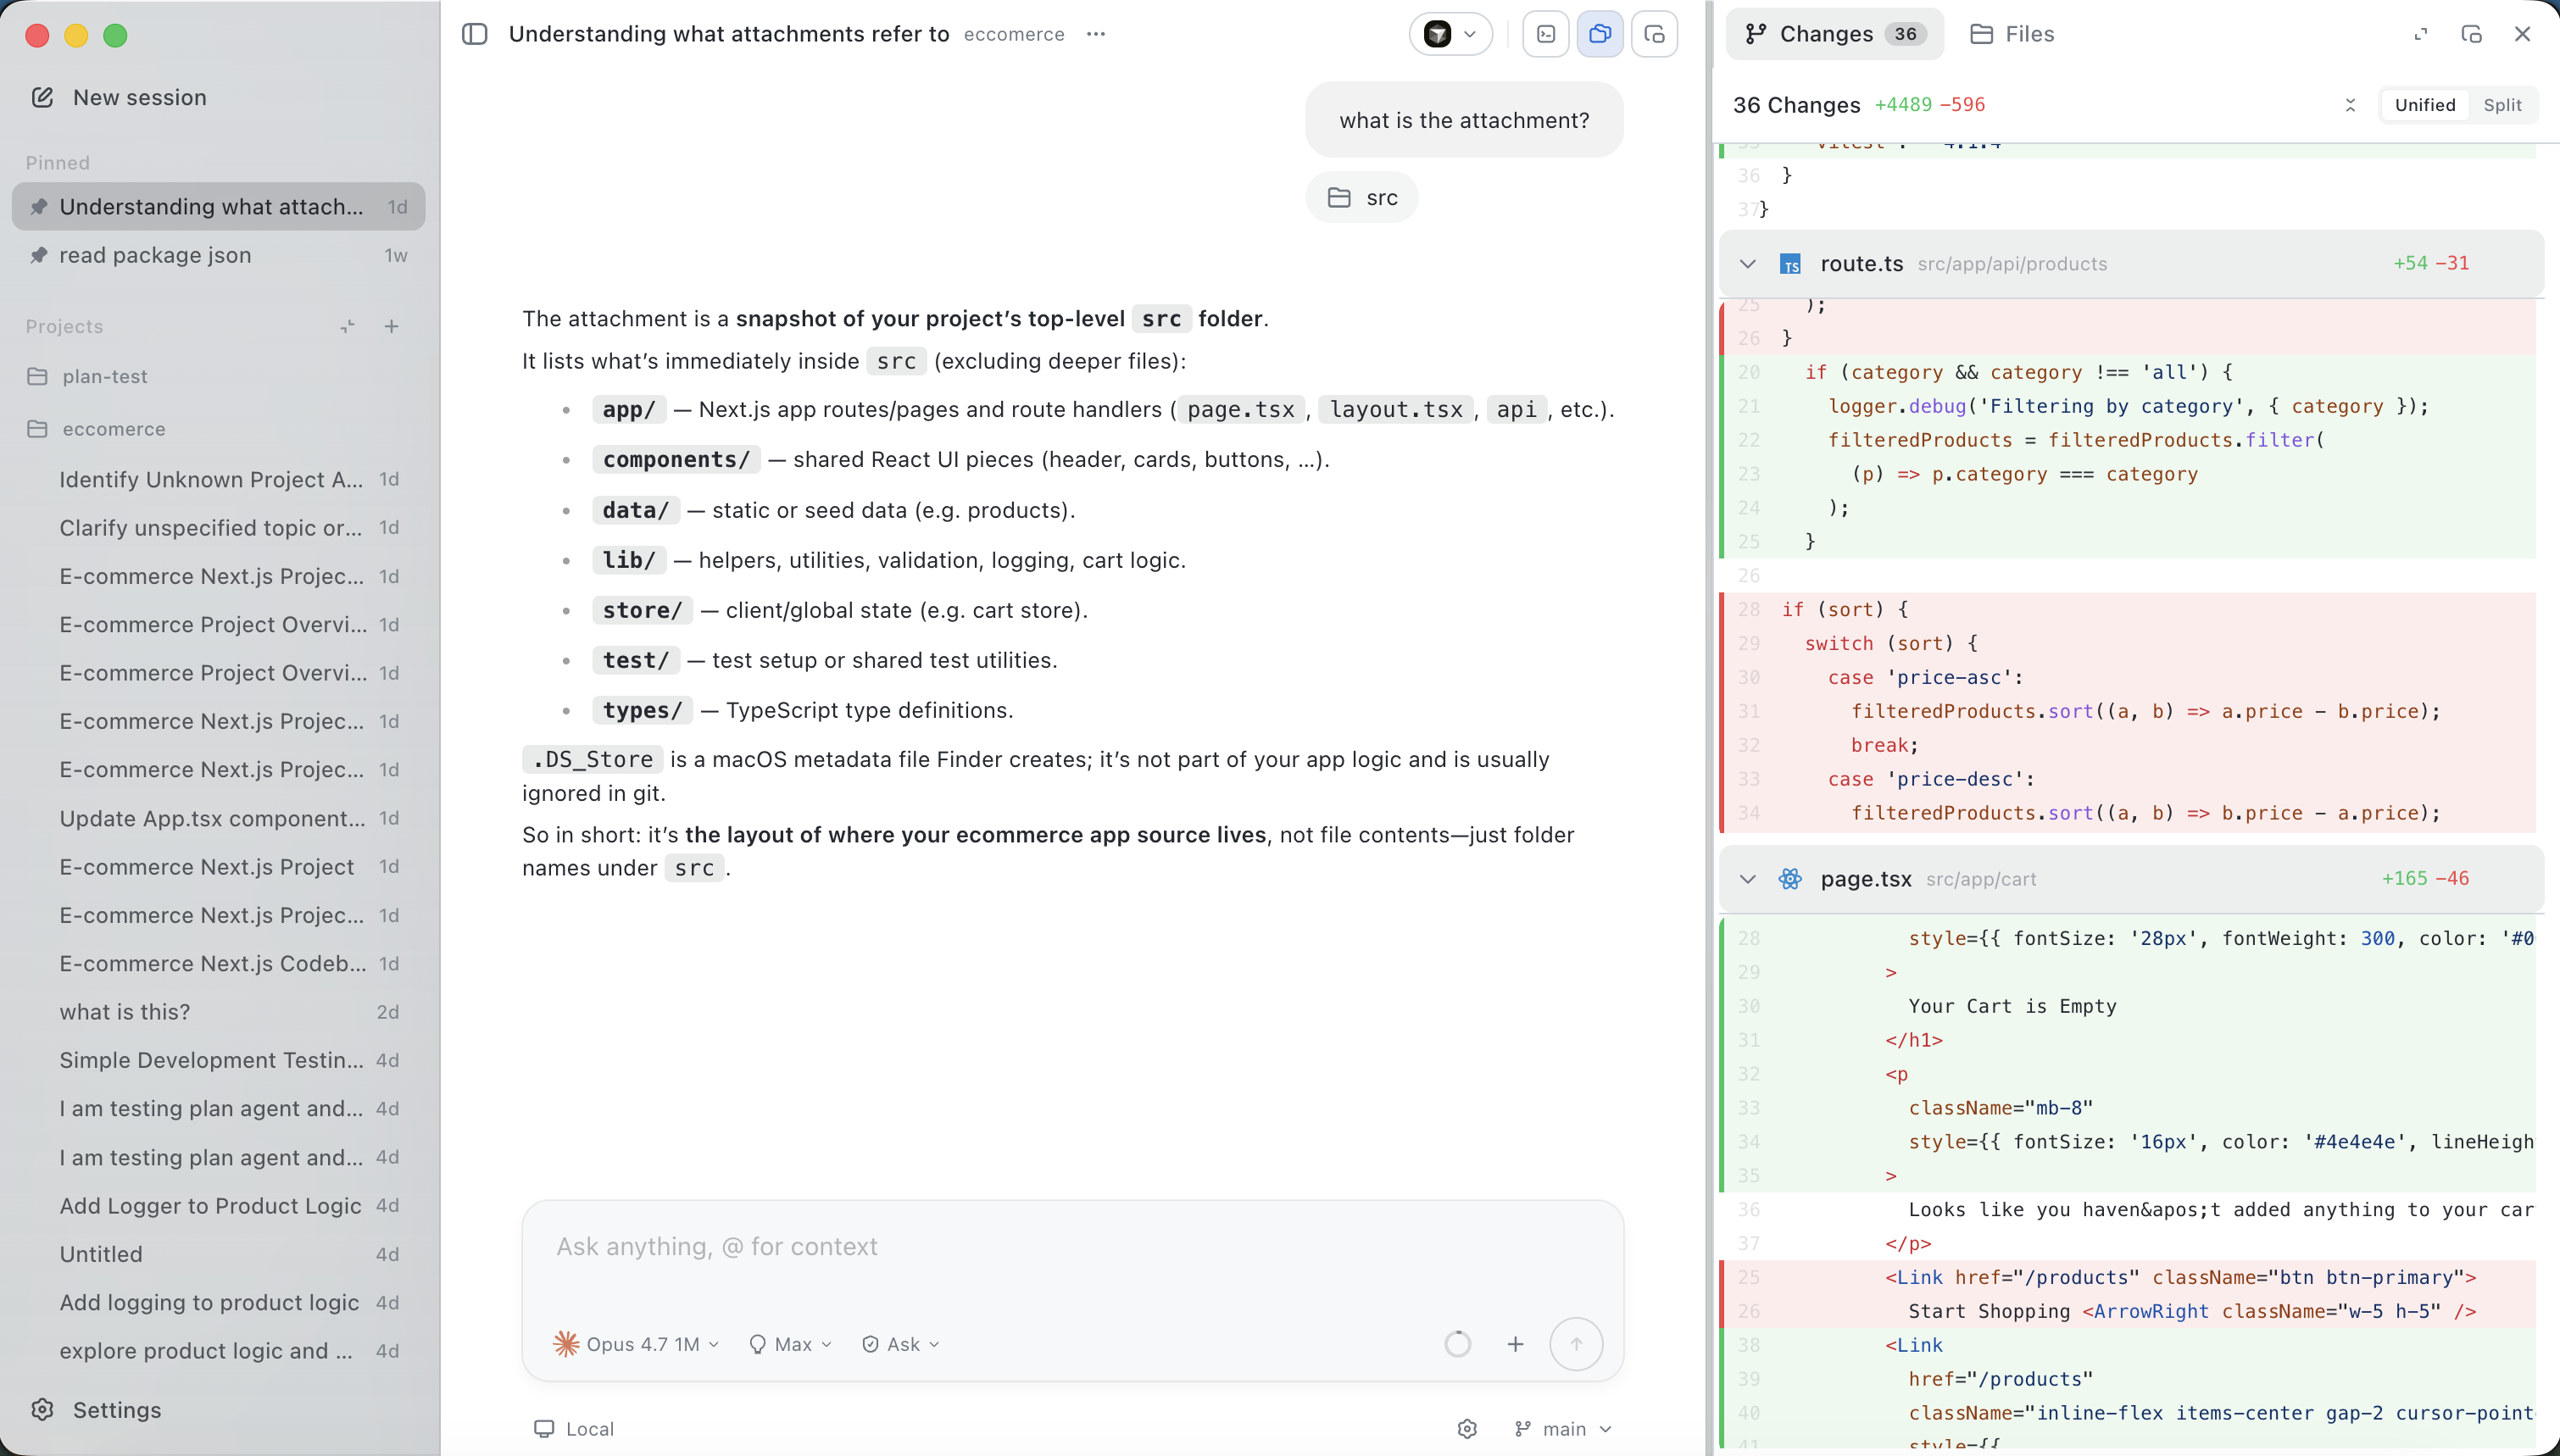The image size is (2560, 1456).
Task: Open session what is this?
Action: click(x=219, y=1011)
